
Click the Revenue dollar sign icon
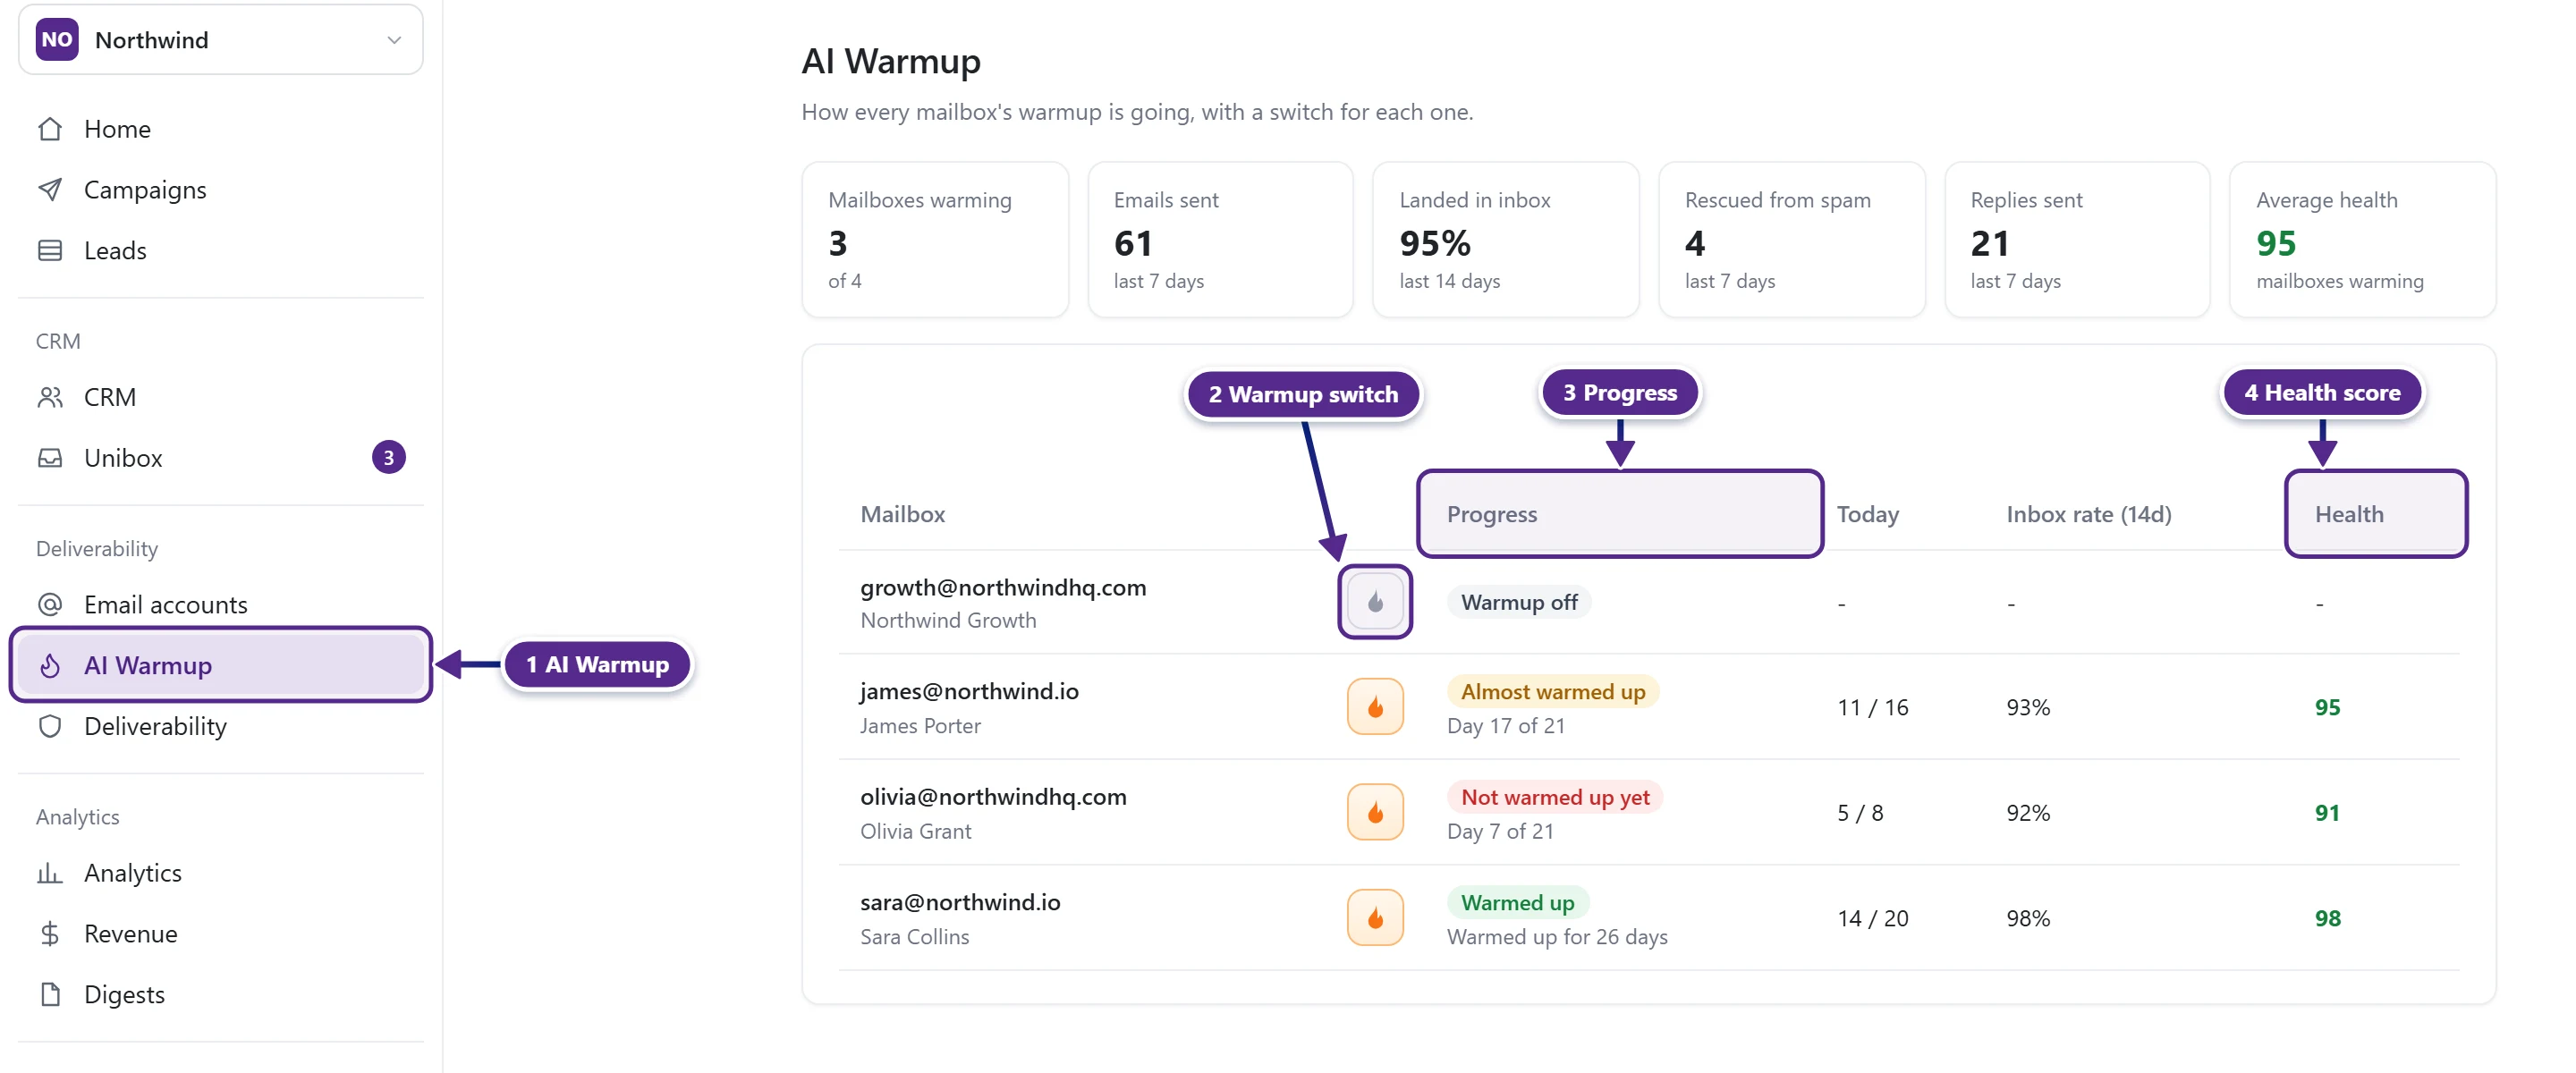click(50, 934)
